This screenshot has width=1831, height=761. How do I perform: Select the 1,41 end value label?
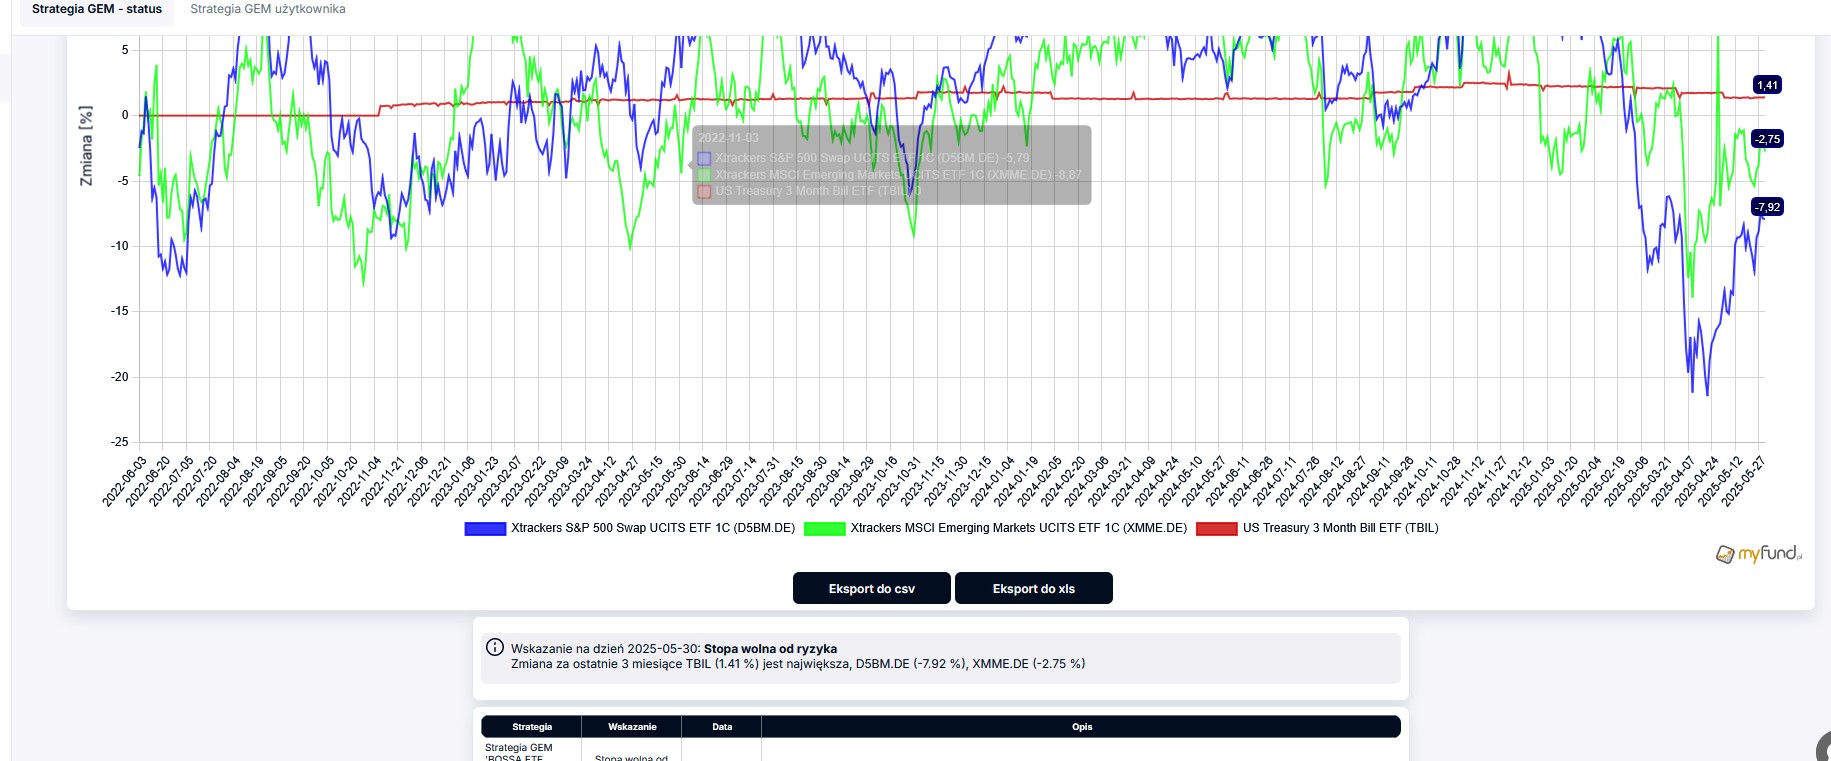click(x=1768, y=85)
